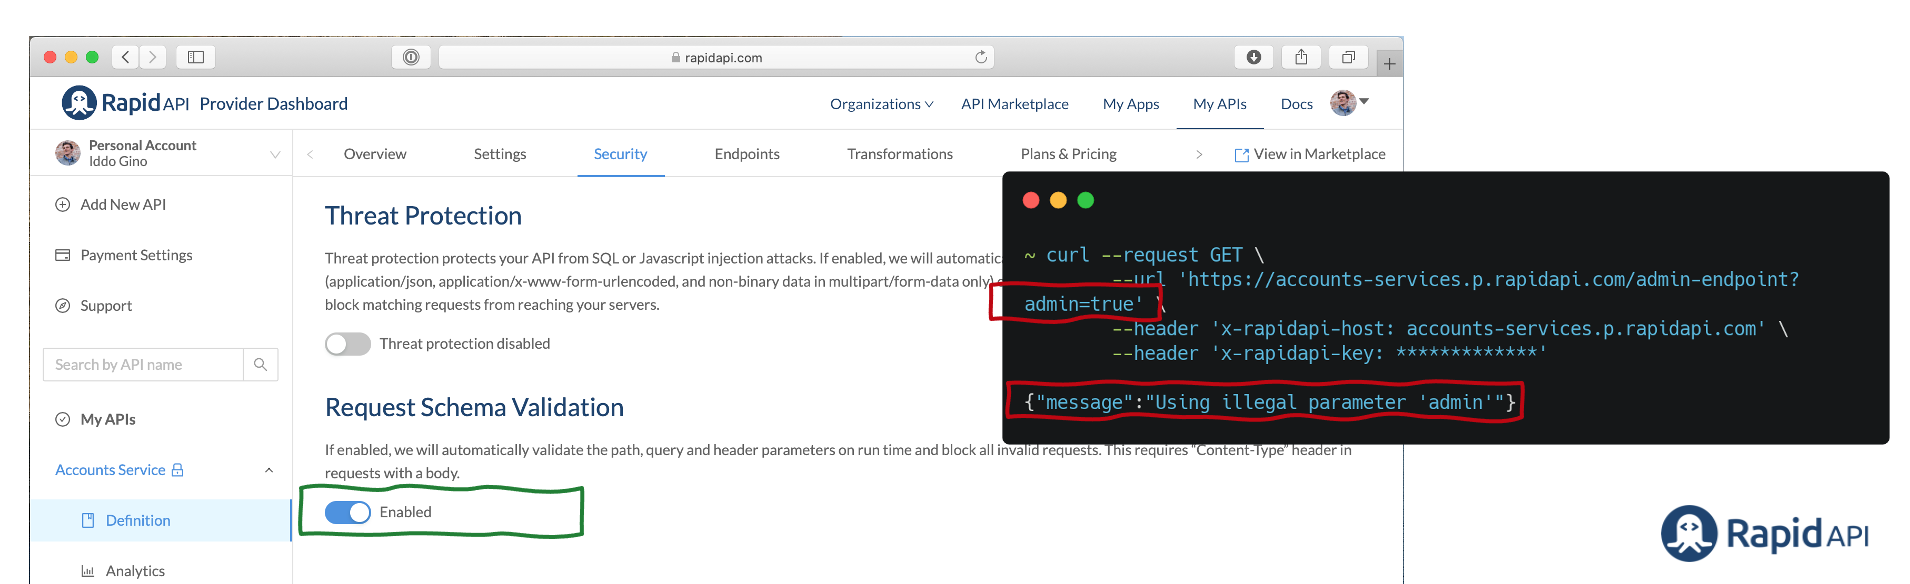
Task: Enable the Threat protection toggle
Action: (x=348, y=344)
